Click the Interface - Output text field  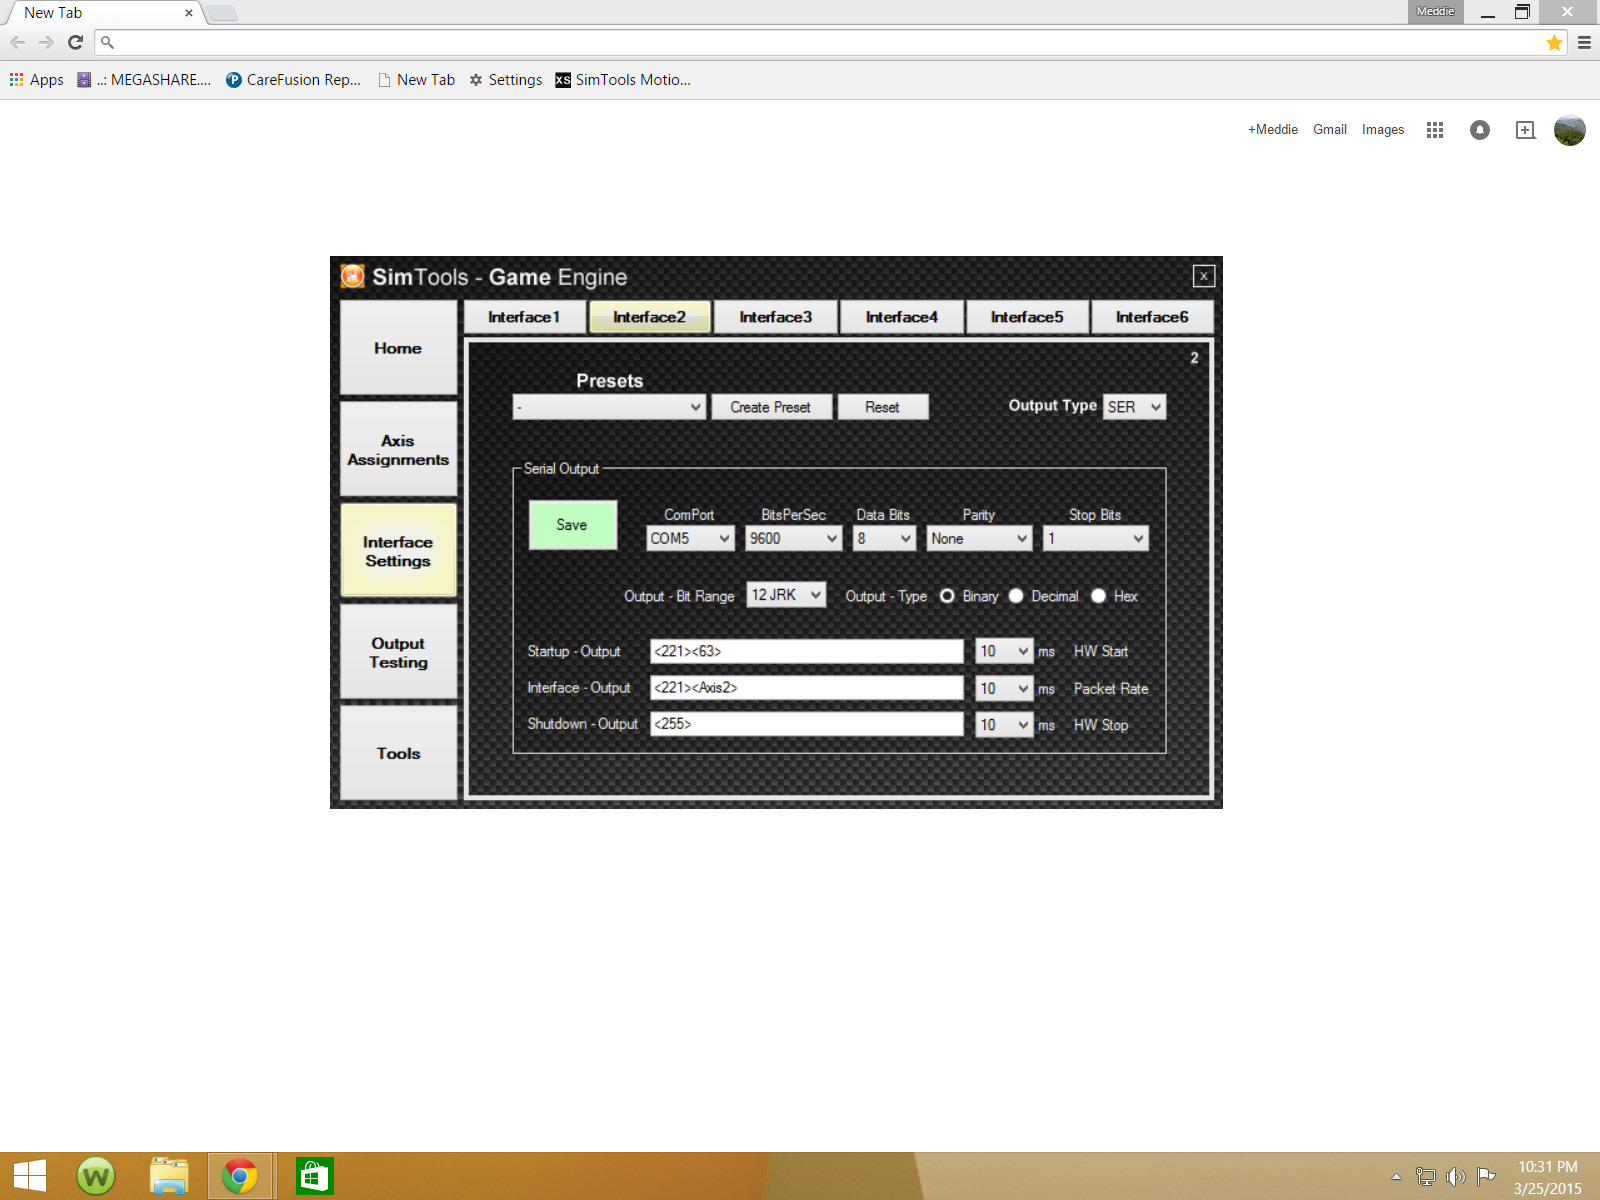pos(807,688)
